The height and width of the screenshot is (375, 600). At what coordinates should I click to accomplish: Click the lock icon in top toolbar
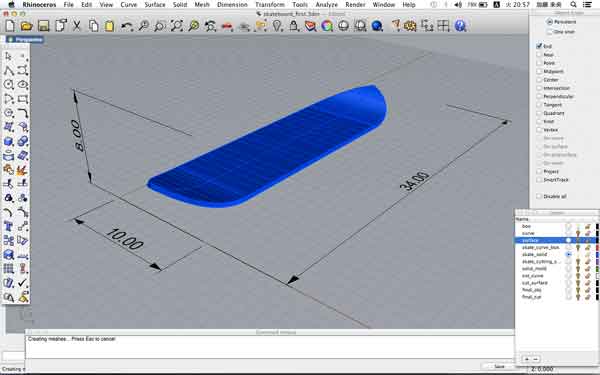click(x=294, y=26)
